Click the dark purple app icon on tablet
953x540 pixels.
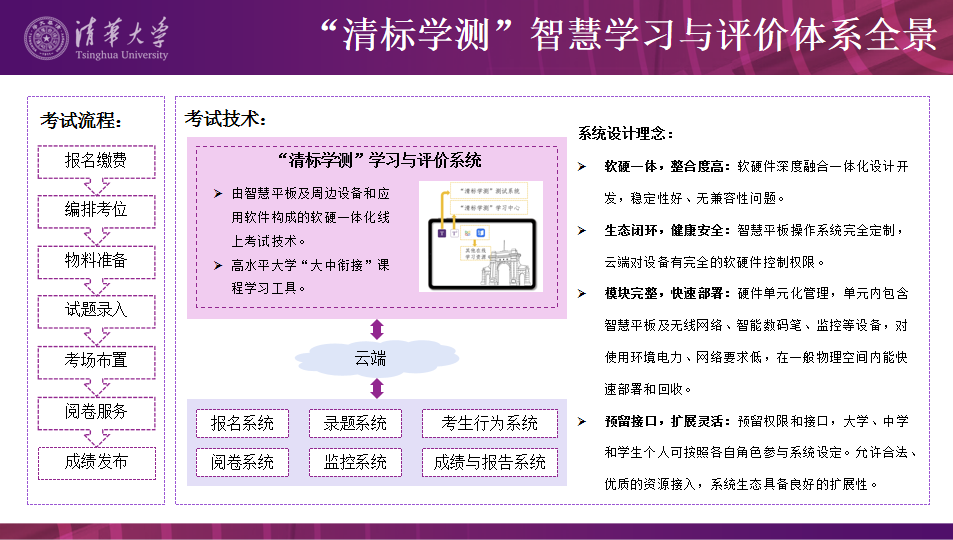point(442,233)
